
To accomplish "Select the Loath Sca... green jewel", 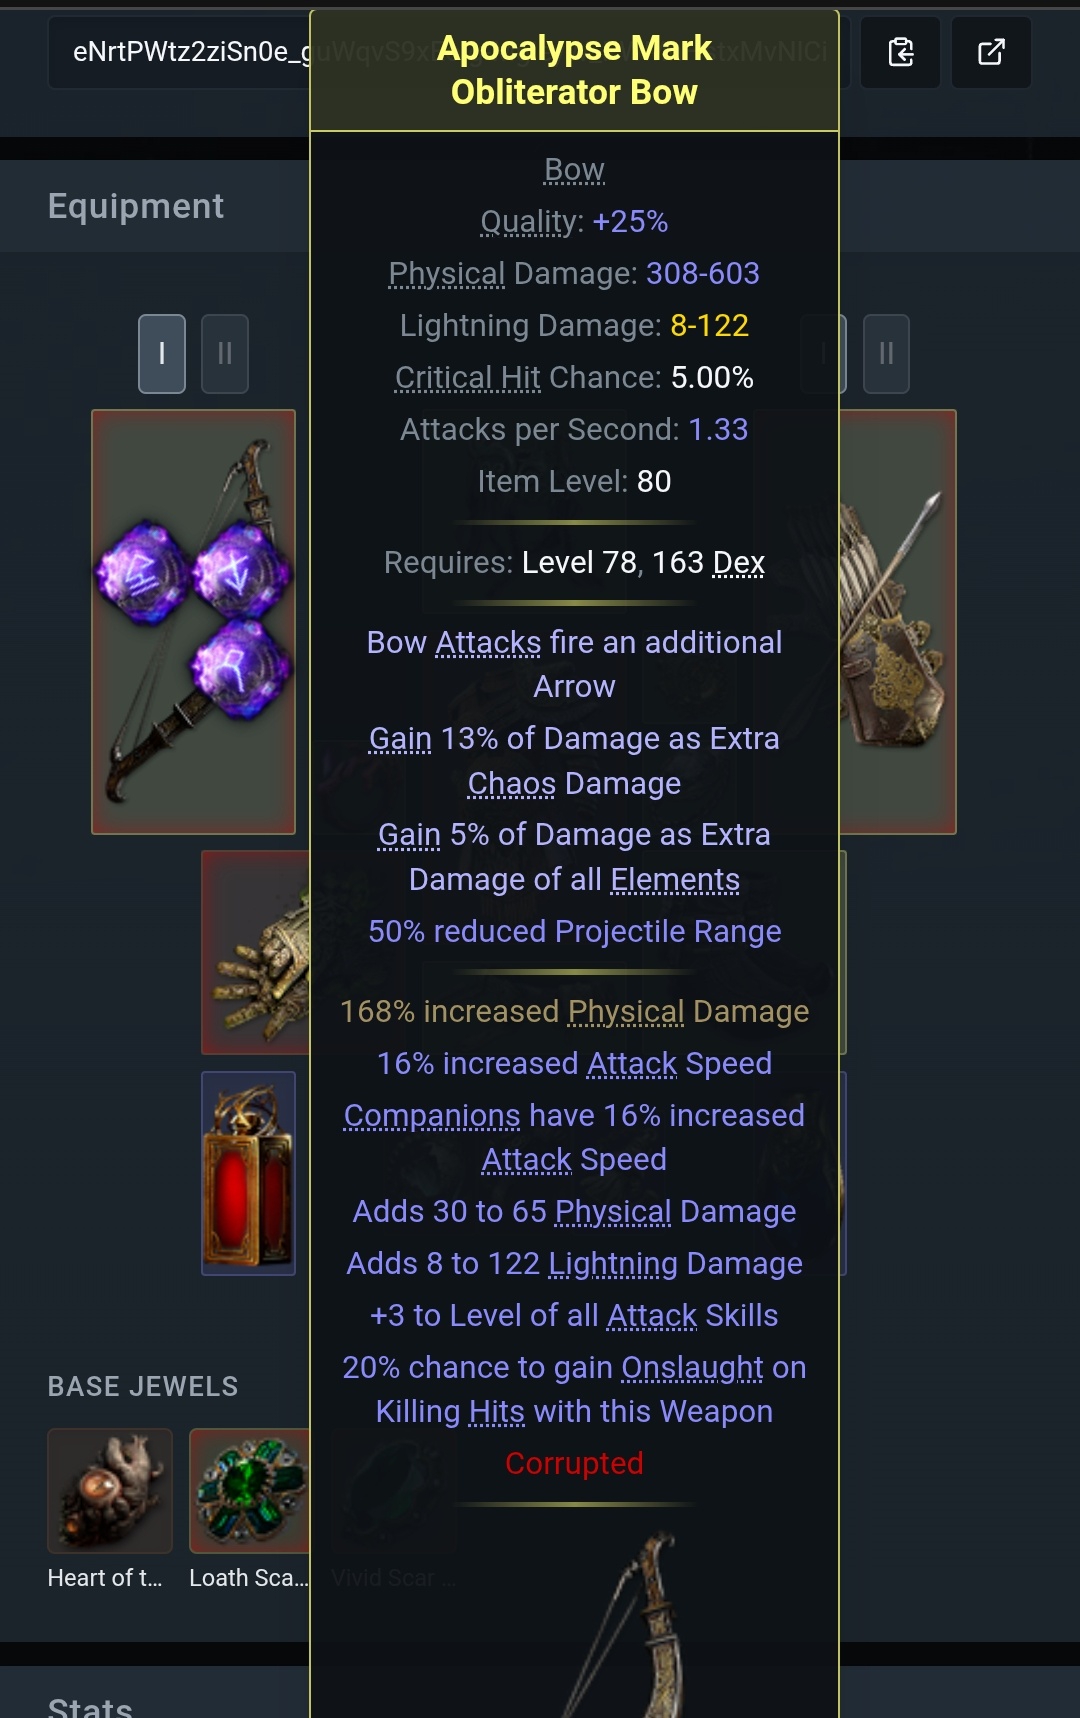I will pos(250,1490).
